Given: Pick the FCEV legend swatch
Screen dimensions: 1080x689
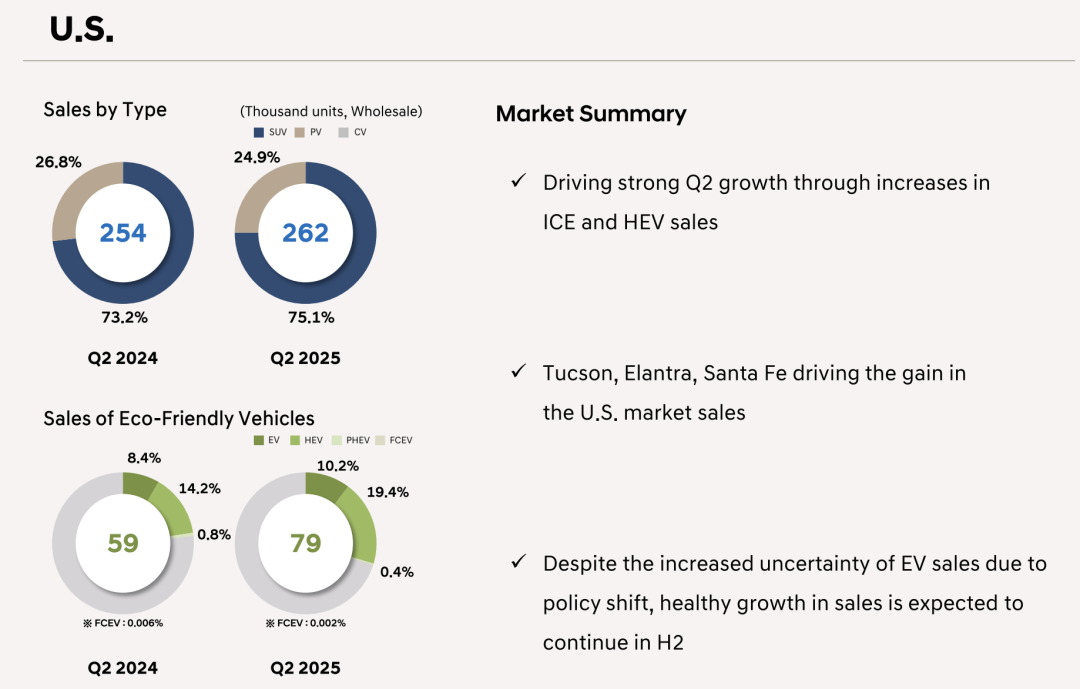Looking at the screenshot, I should 382,440.
